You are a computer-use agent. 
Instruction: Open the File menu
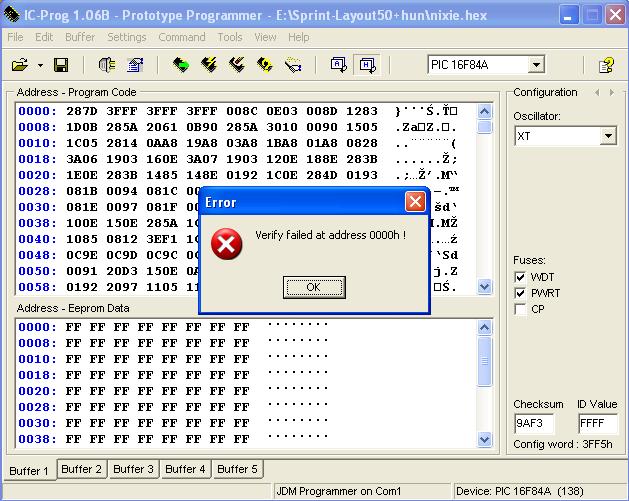point(15,37)
